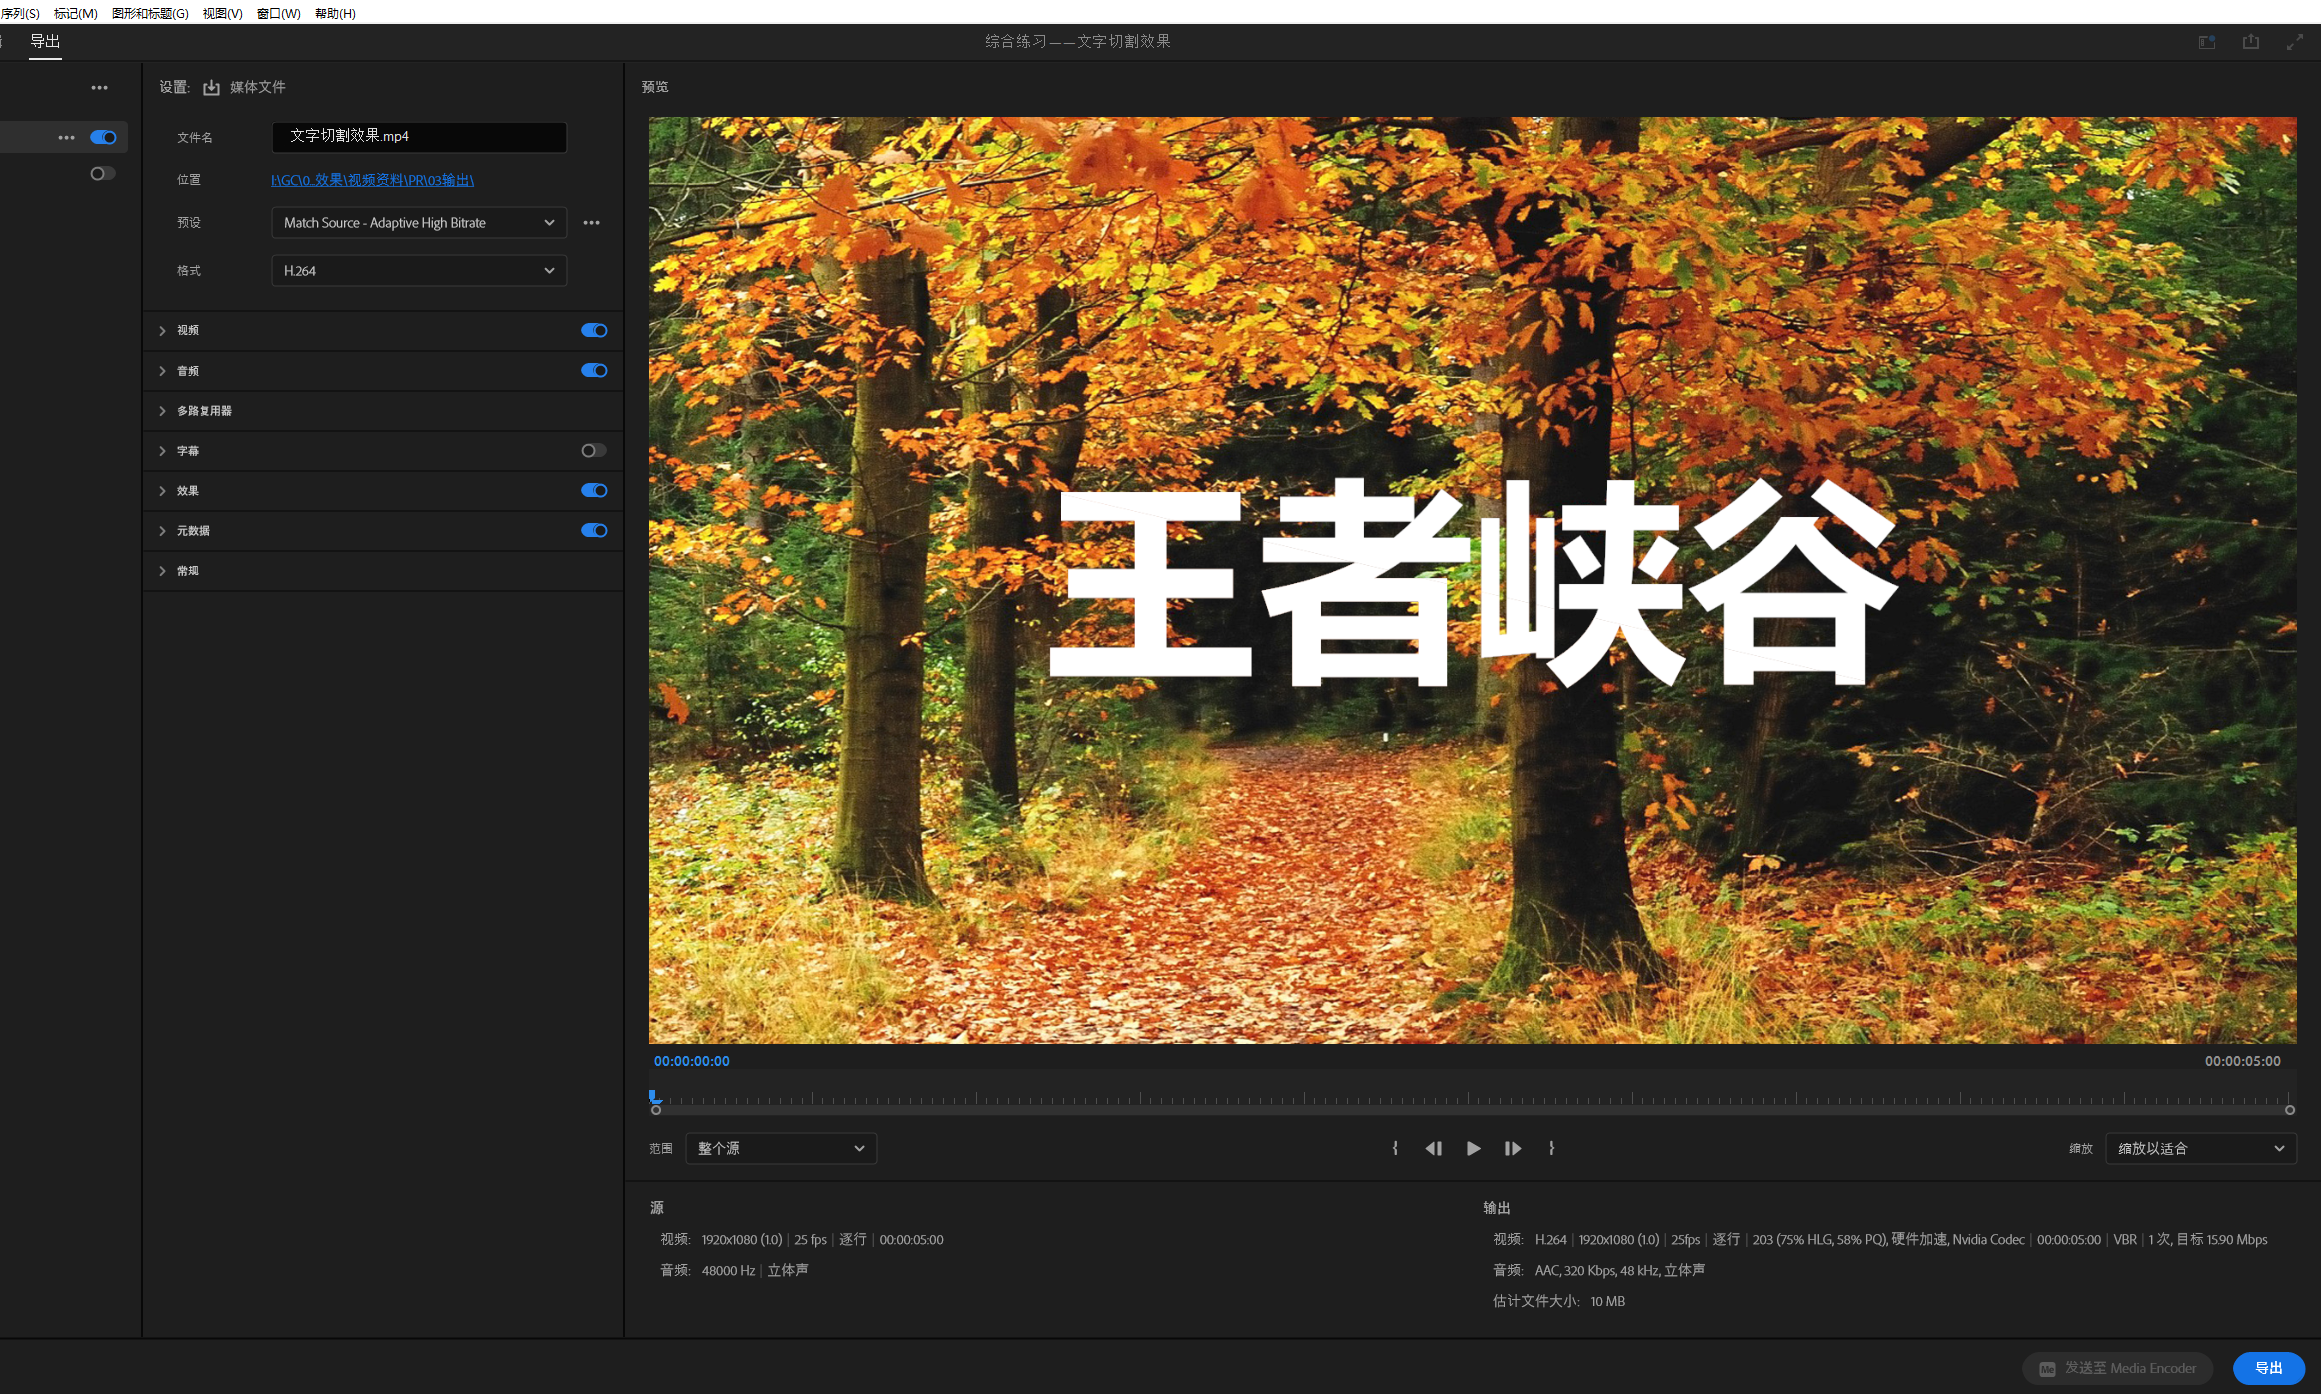Set out point bracket marker
The width and height of the screenshot is (2321, 1394).
click(1551, 1148)
